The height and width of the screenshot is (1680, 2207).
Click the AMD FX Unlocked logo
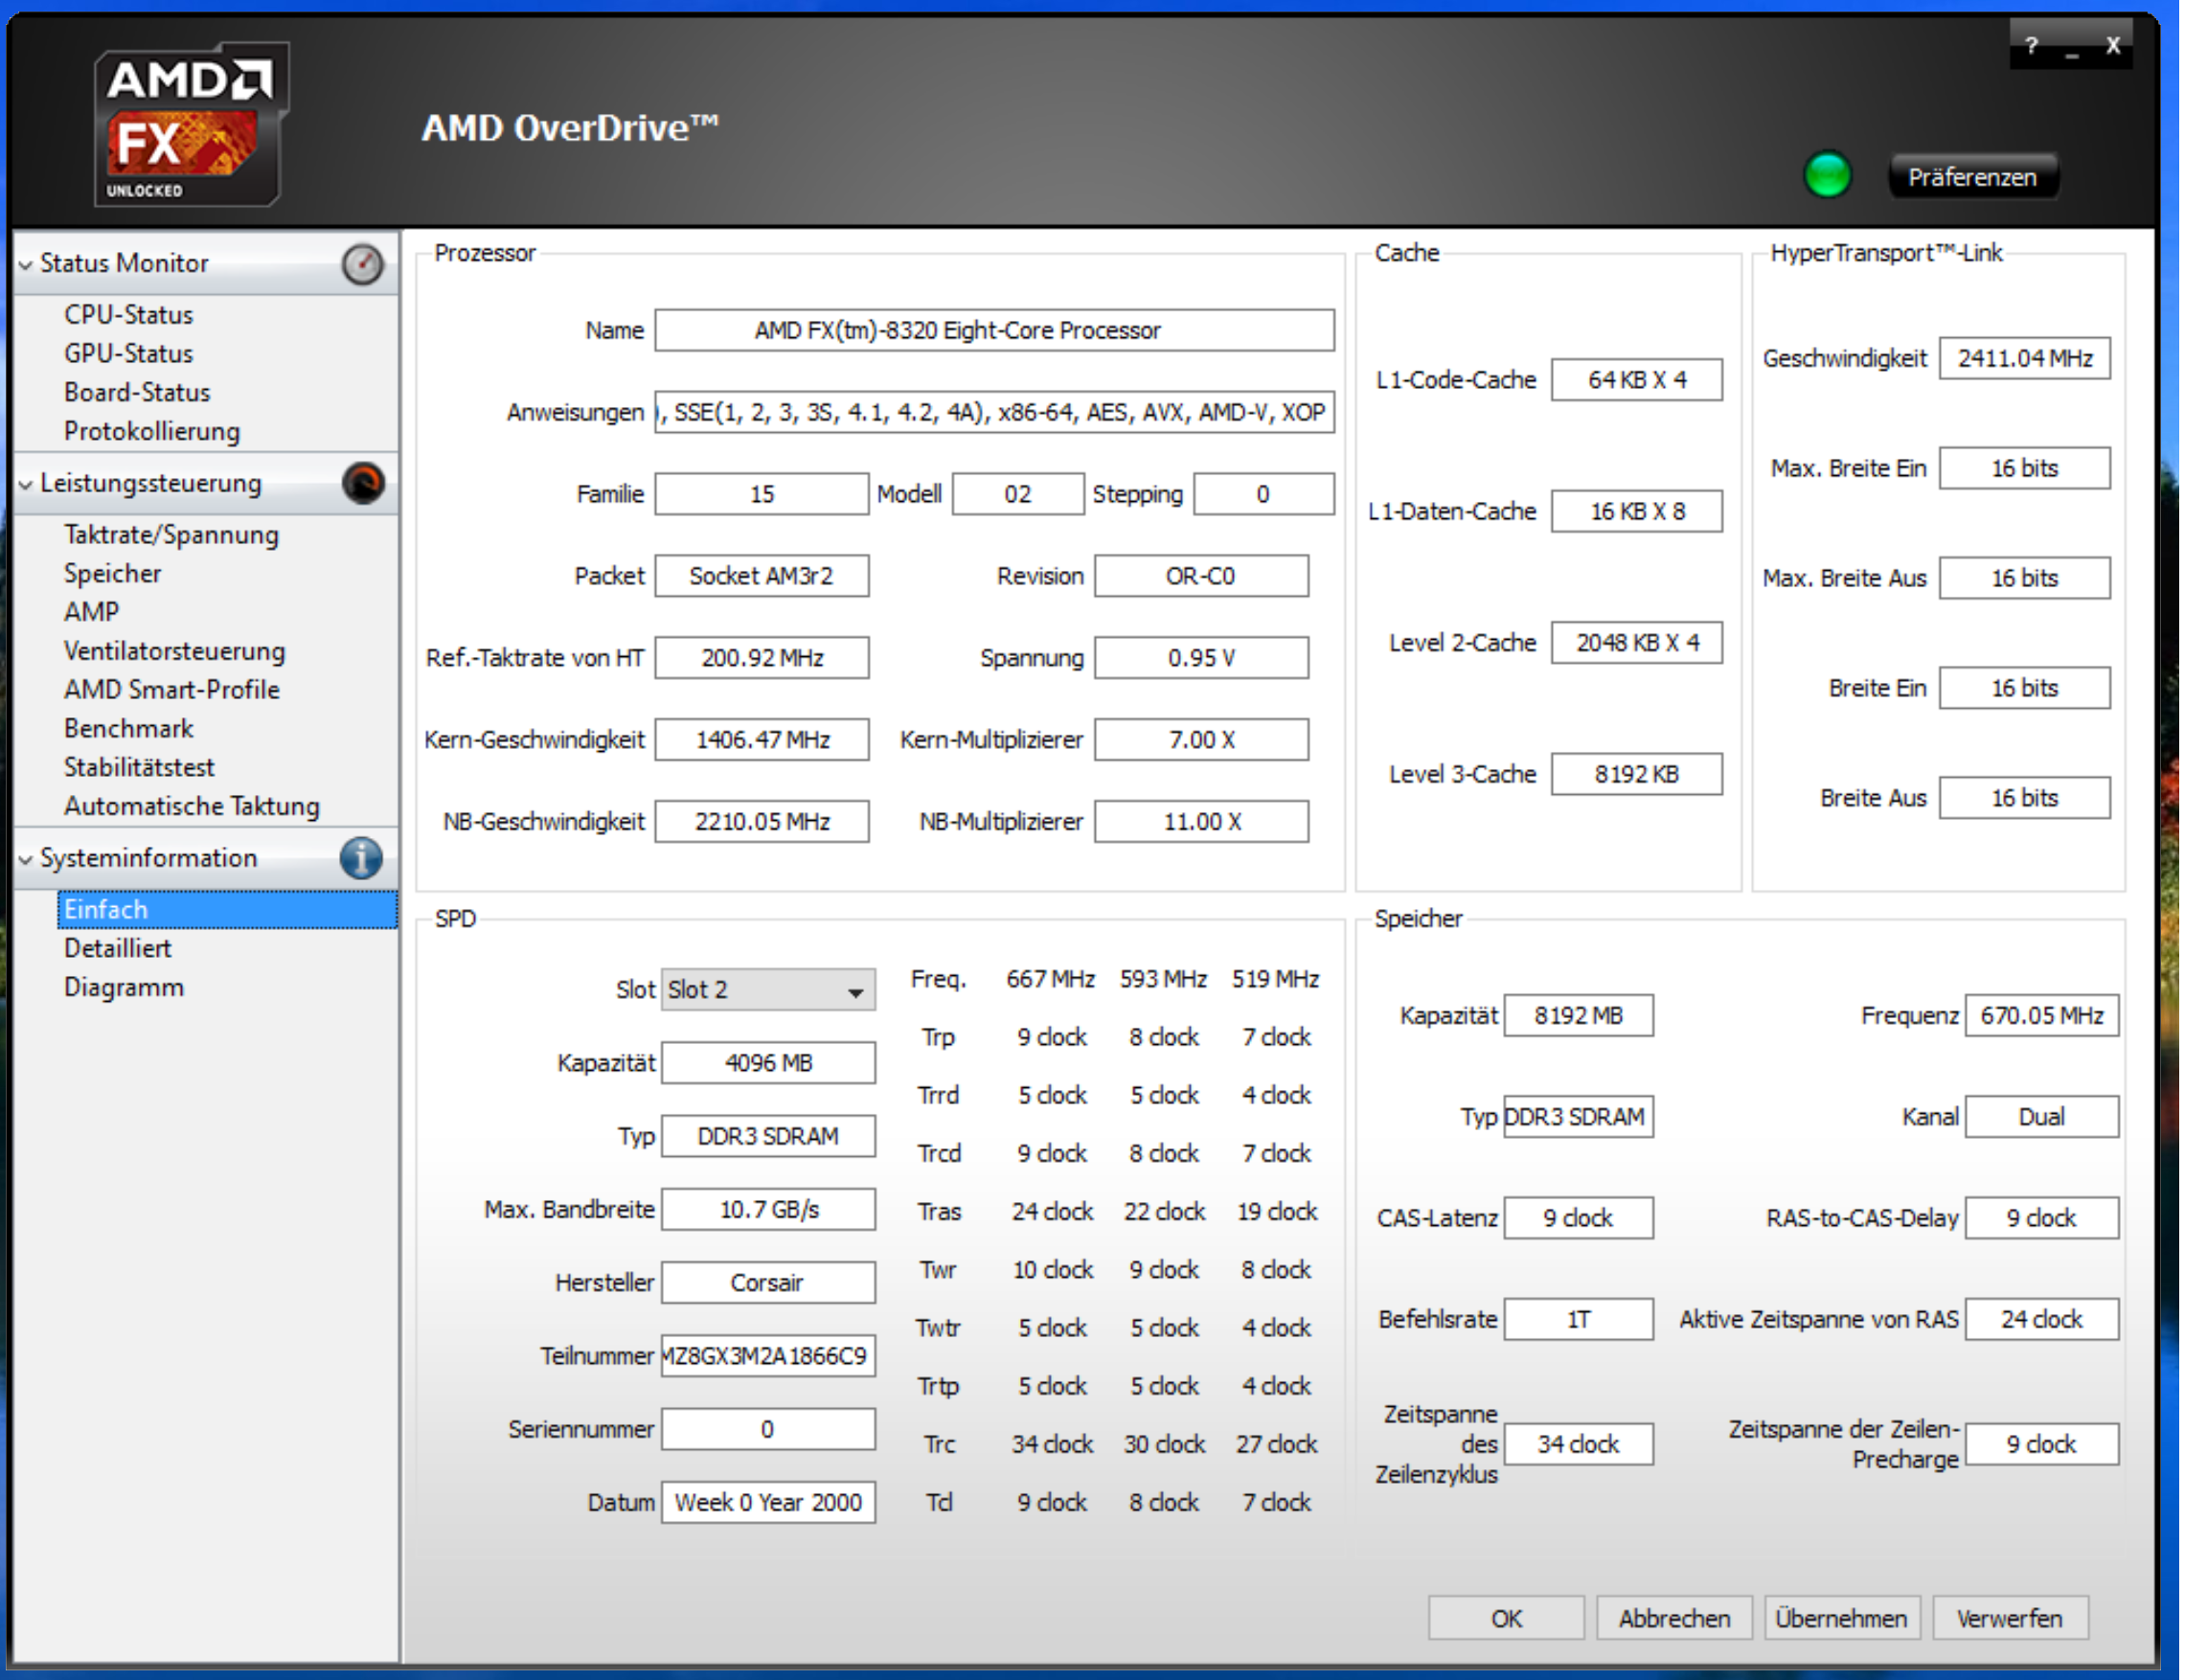(x=190, y=125)
